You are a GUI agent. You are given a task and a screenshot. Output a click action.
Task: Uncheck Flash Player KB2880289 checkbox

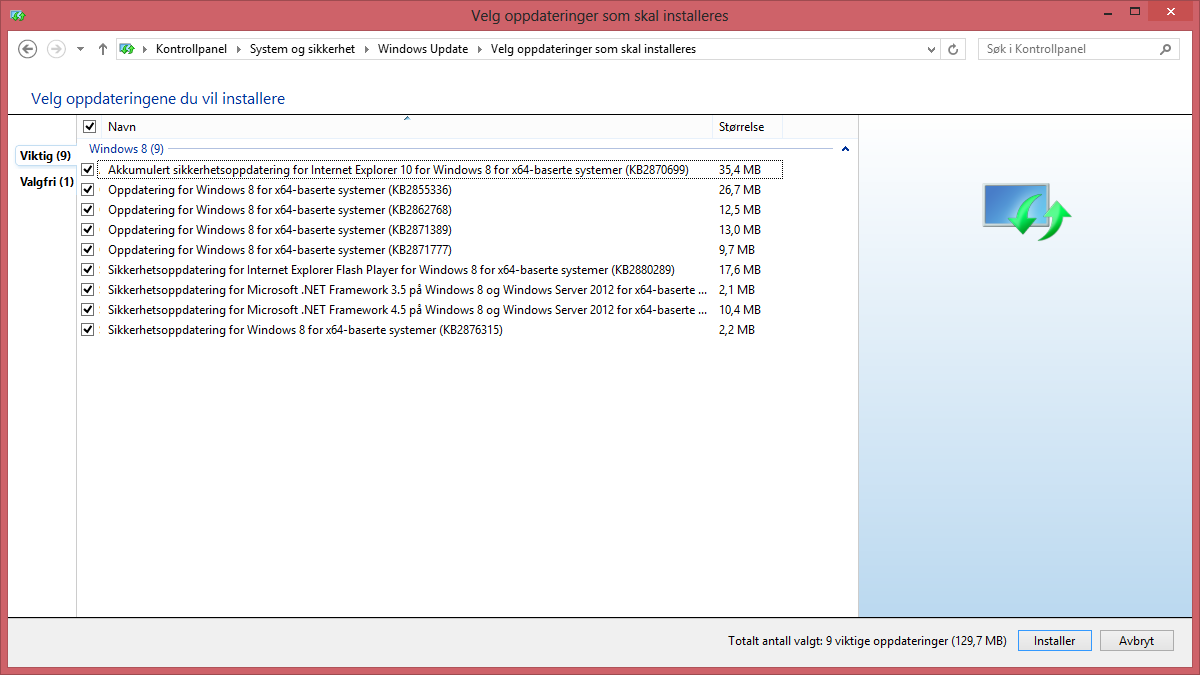(x=88, y=270)
